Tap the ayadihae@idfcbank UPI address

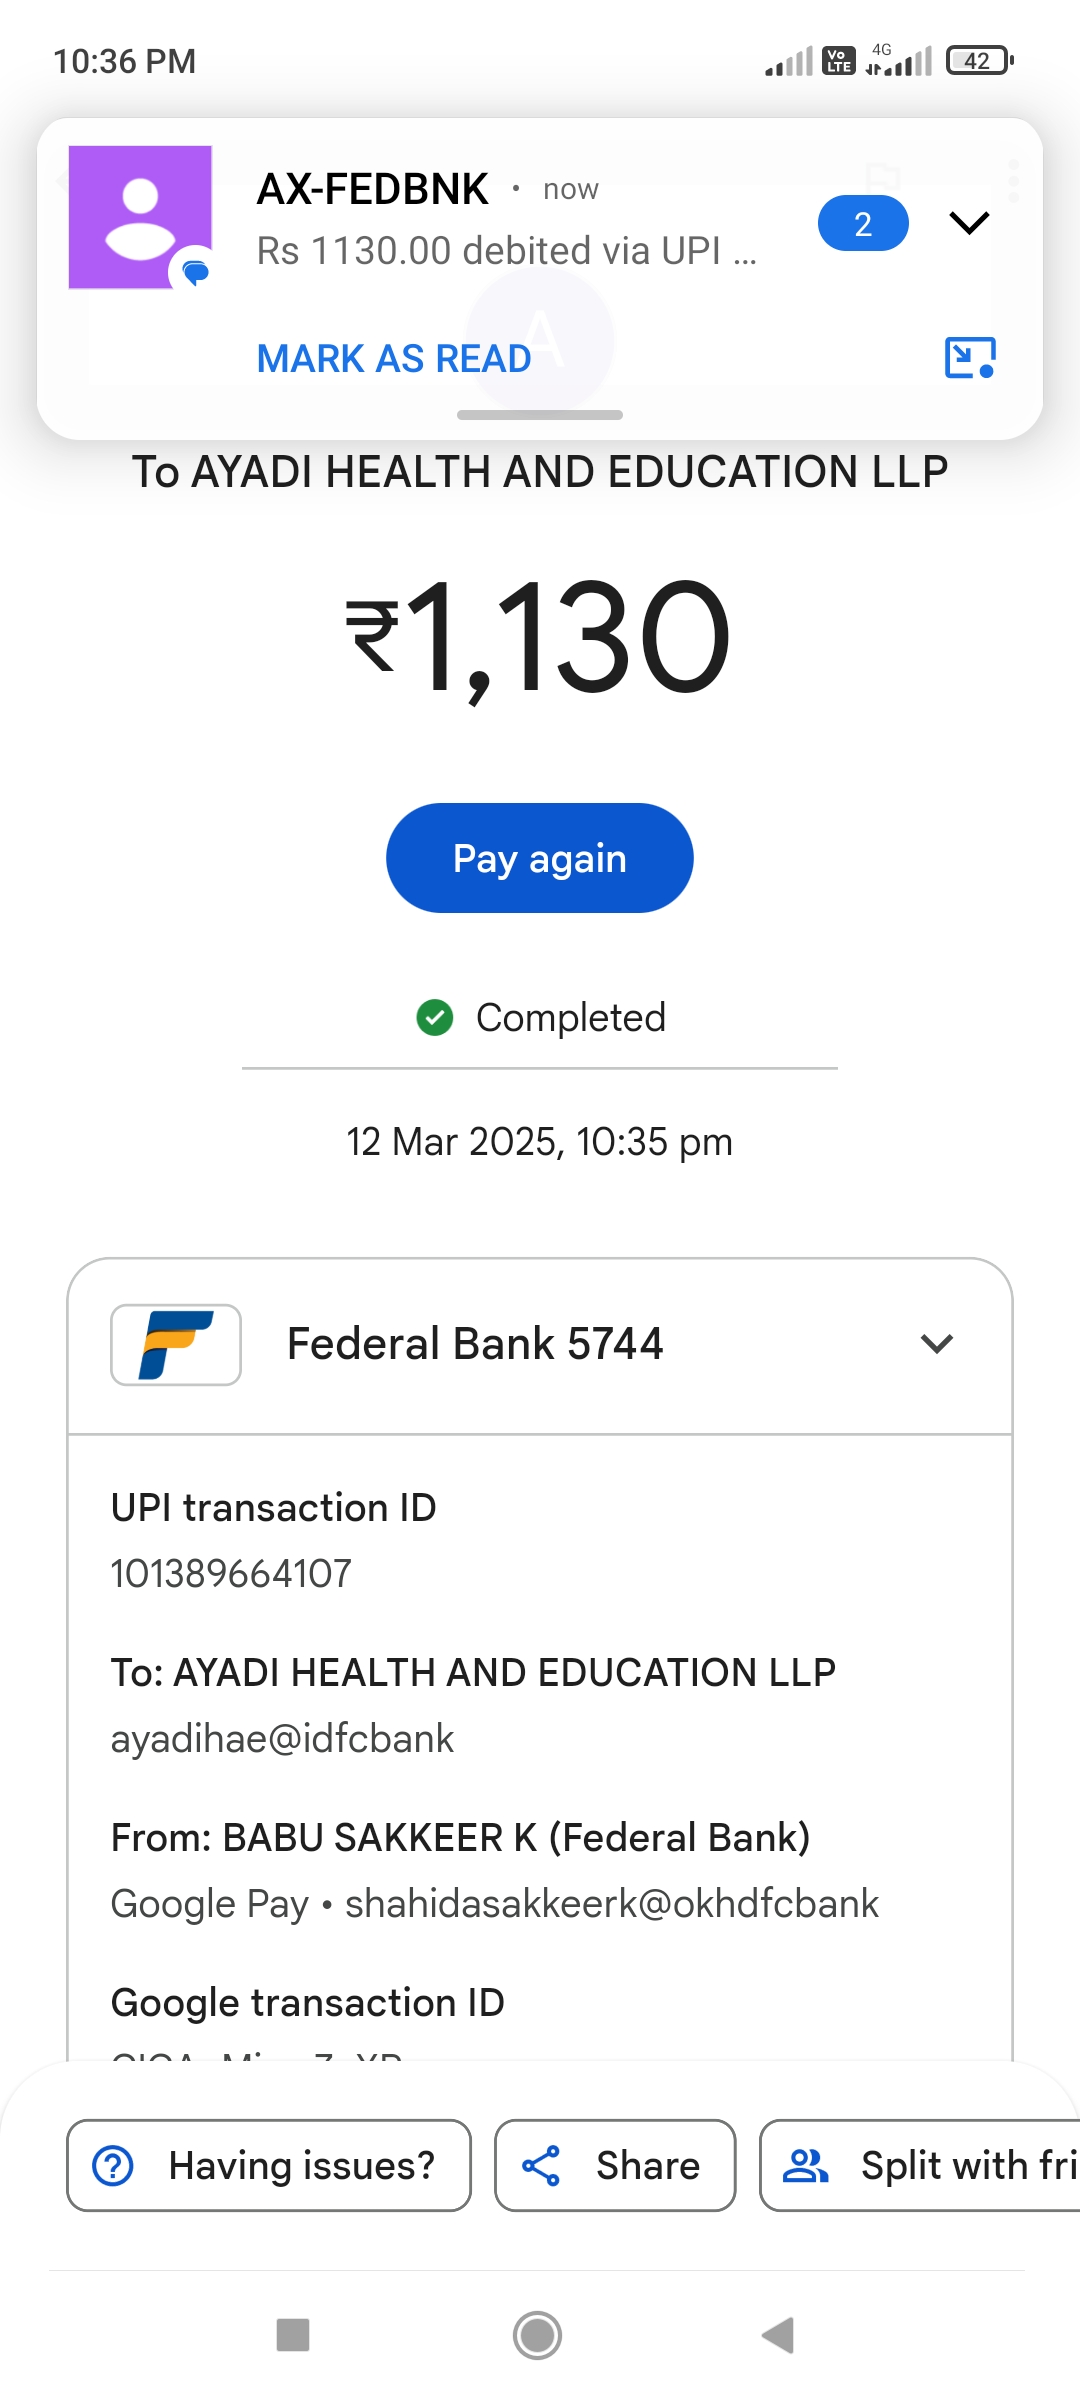282,1739
